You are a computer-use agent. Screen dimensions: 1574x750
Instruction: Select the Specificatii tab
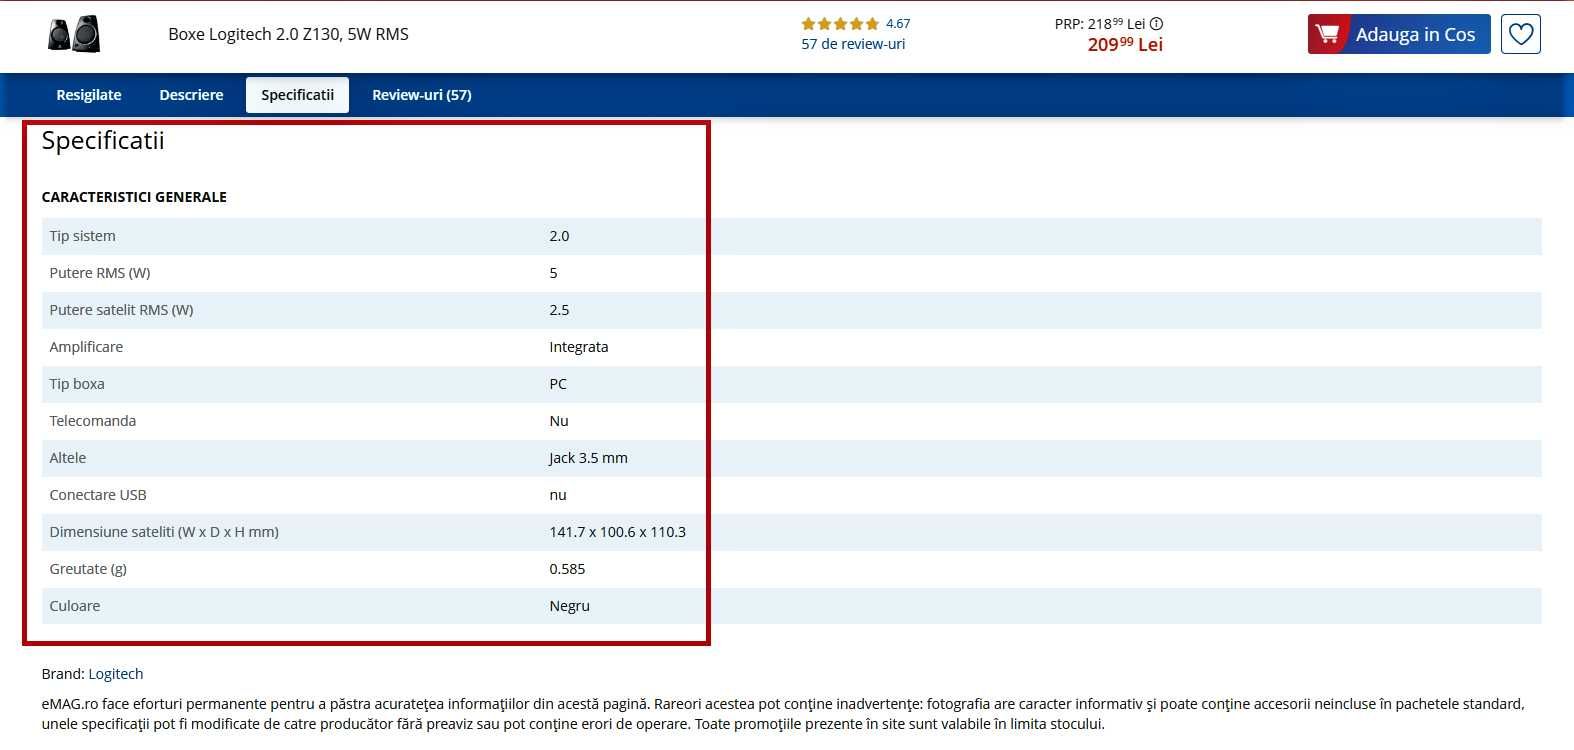point(297,95)
